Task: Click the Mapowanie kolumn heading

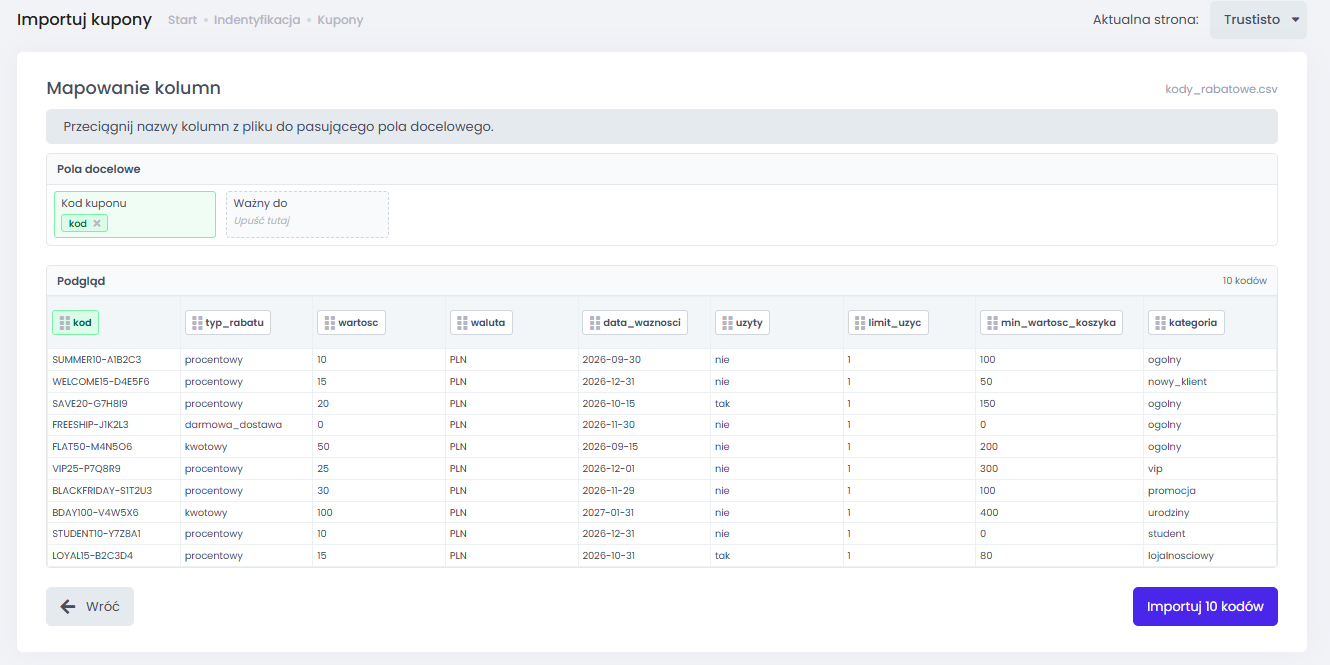Action: click(x=134, y=88)
